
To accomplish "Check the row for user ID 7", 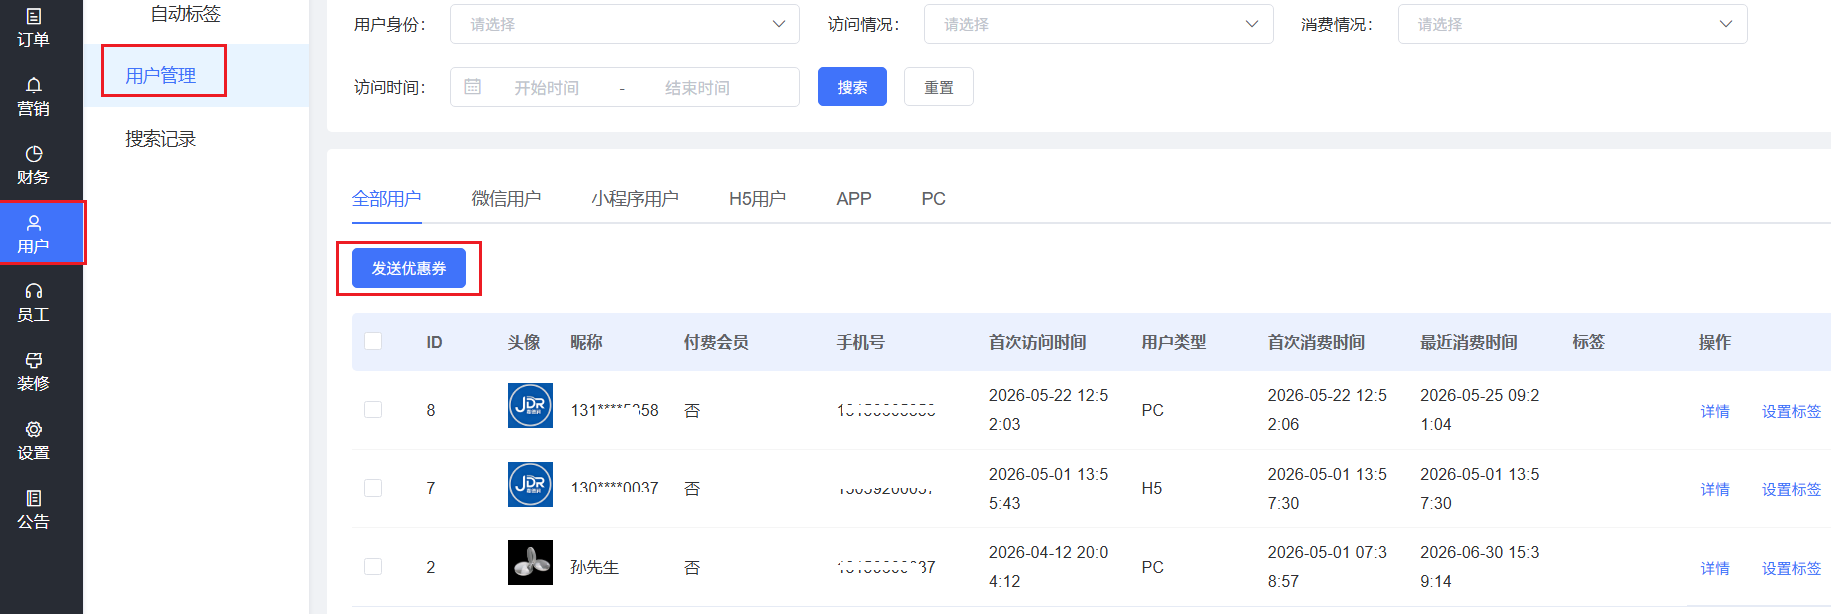I will pyautogui.click(x=373, y=488).
